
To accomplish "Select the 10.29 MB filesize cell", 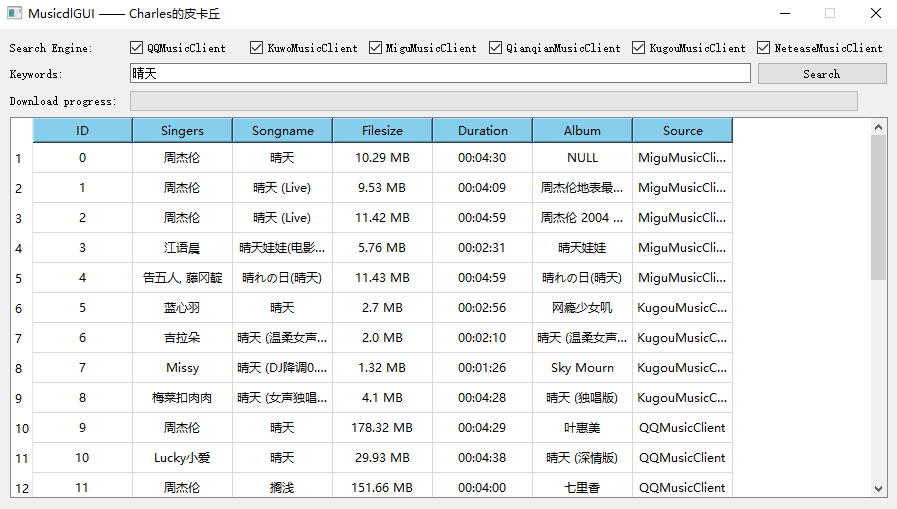I will click(382, 158).
